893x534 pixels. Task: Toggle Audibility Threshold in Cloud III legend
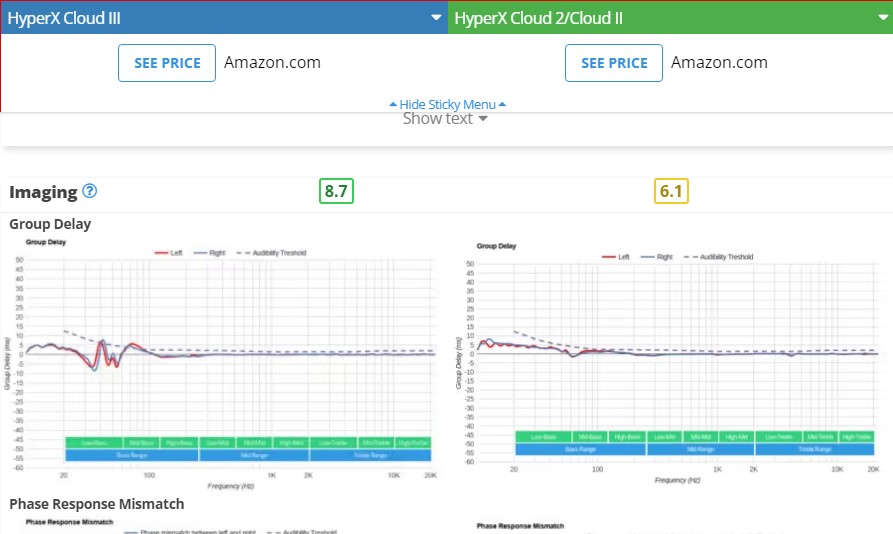[x=271, y=253]
